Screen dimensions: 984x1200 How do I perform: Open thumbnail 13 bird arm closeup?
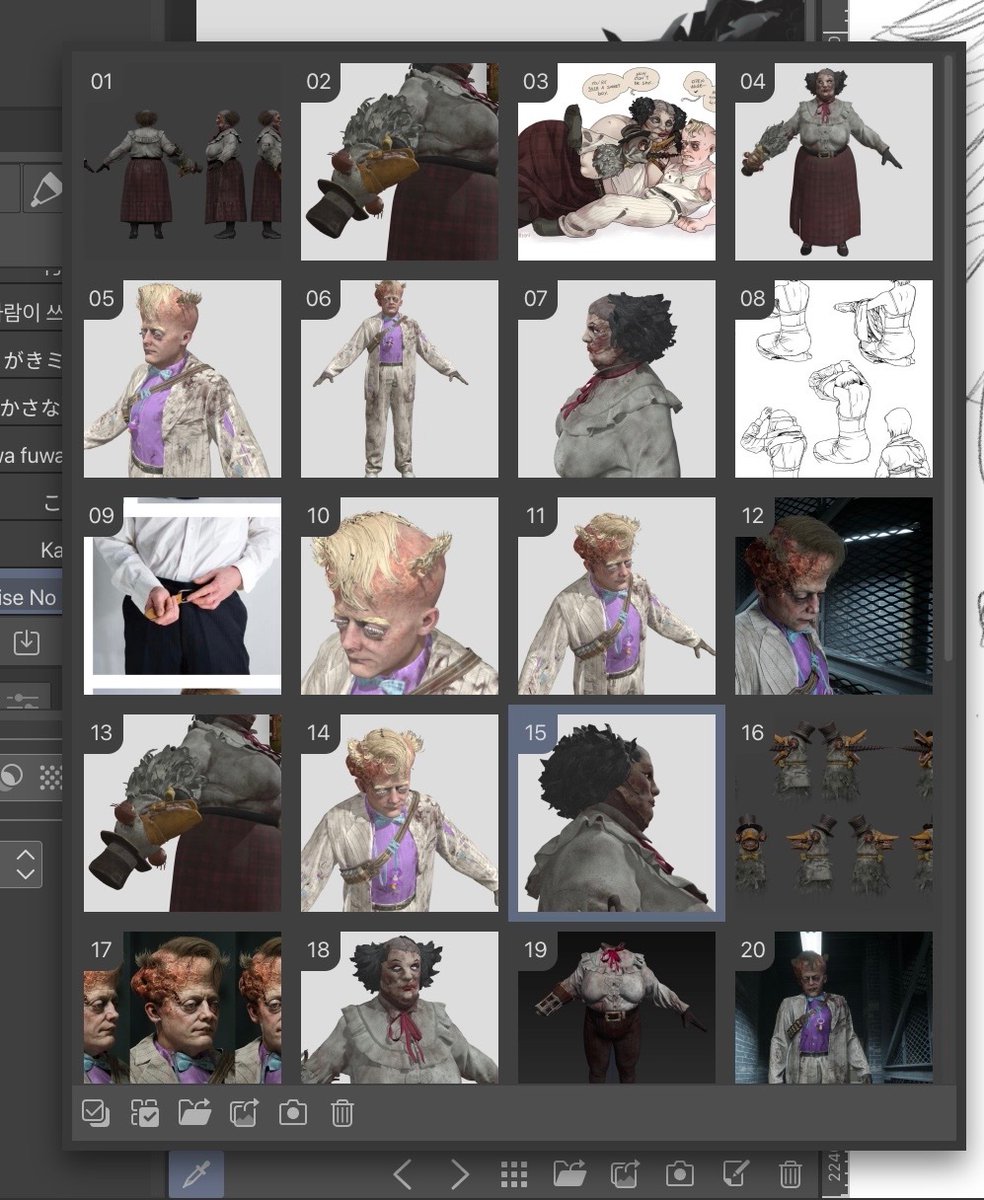[x=182, y=813]
